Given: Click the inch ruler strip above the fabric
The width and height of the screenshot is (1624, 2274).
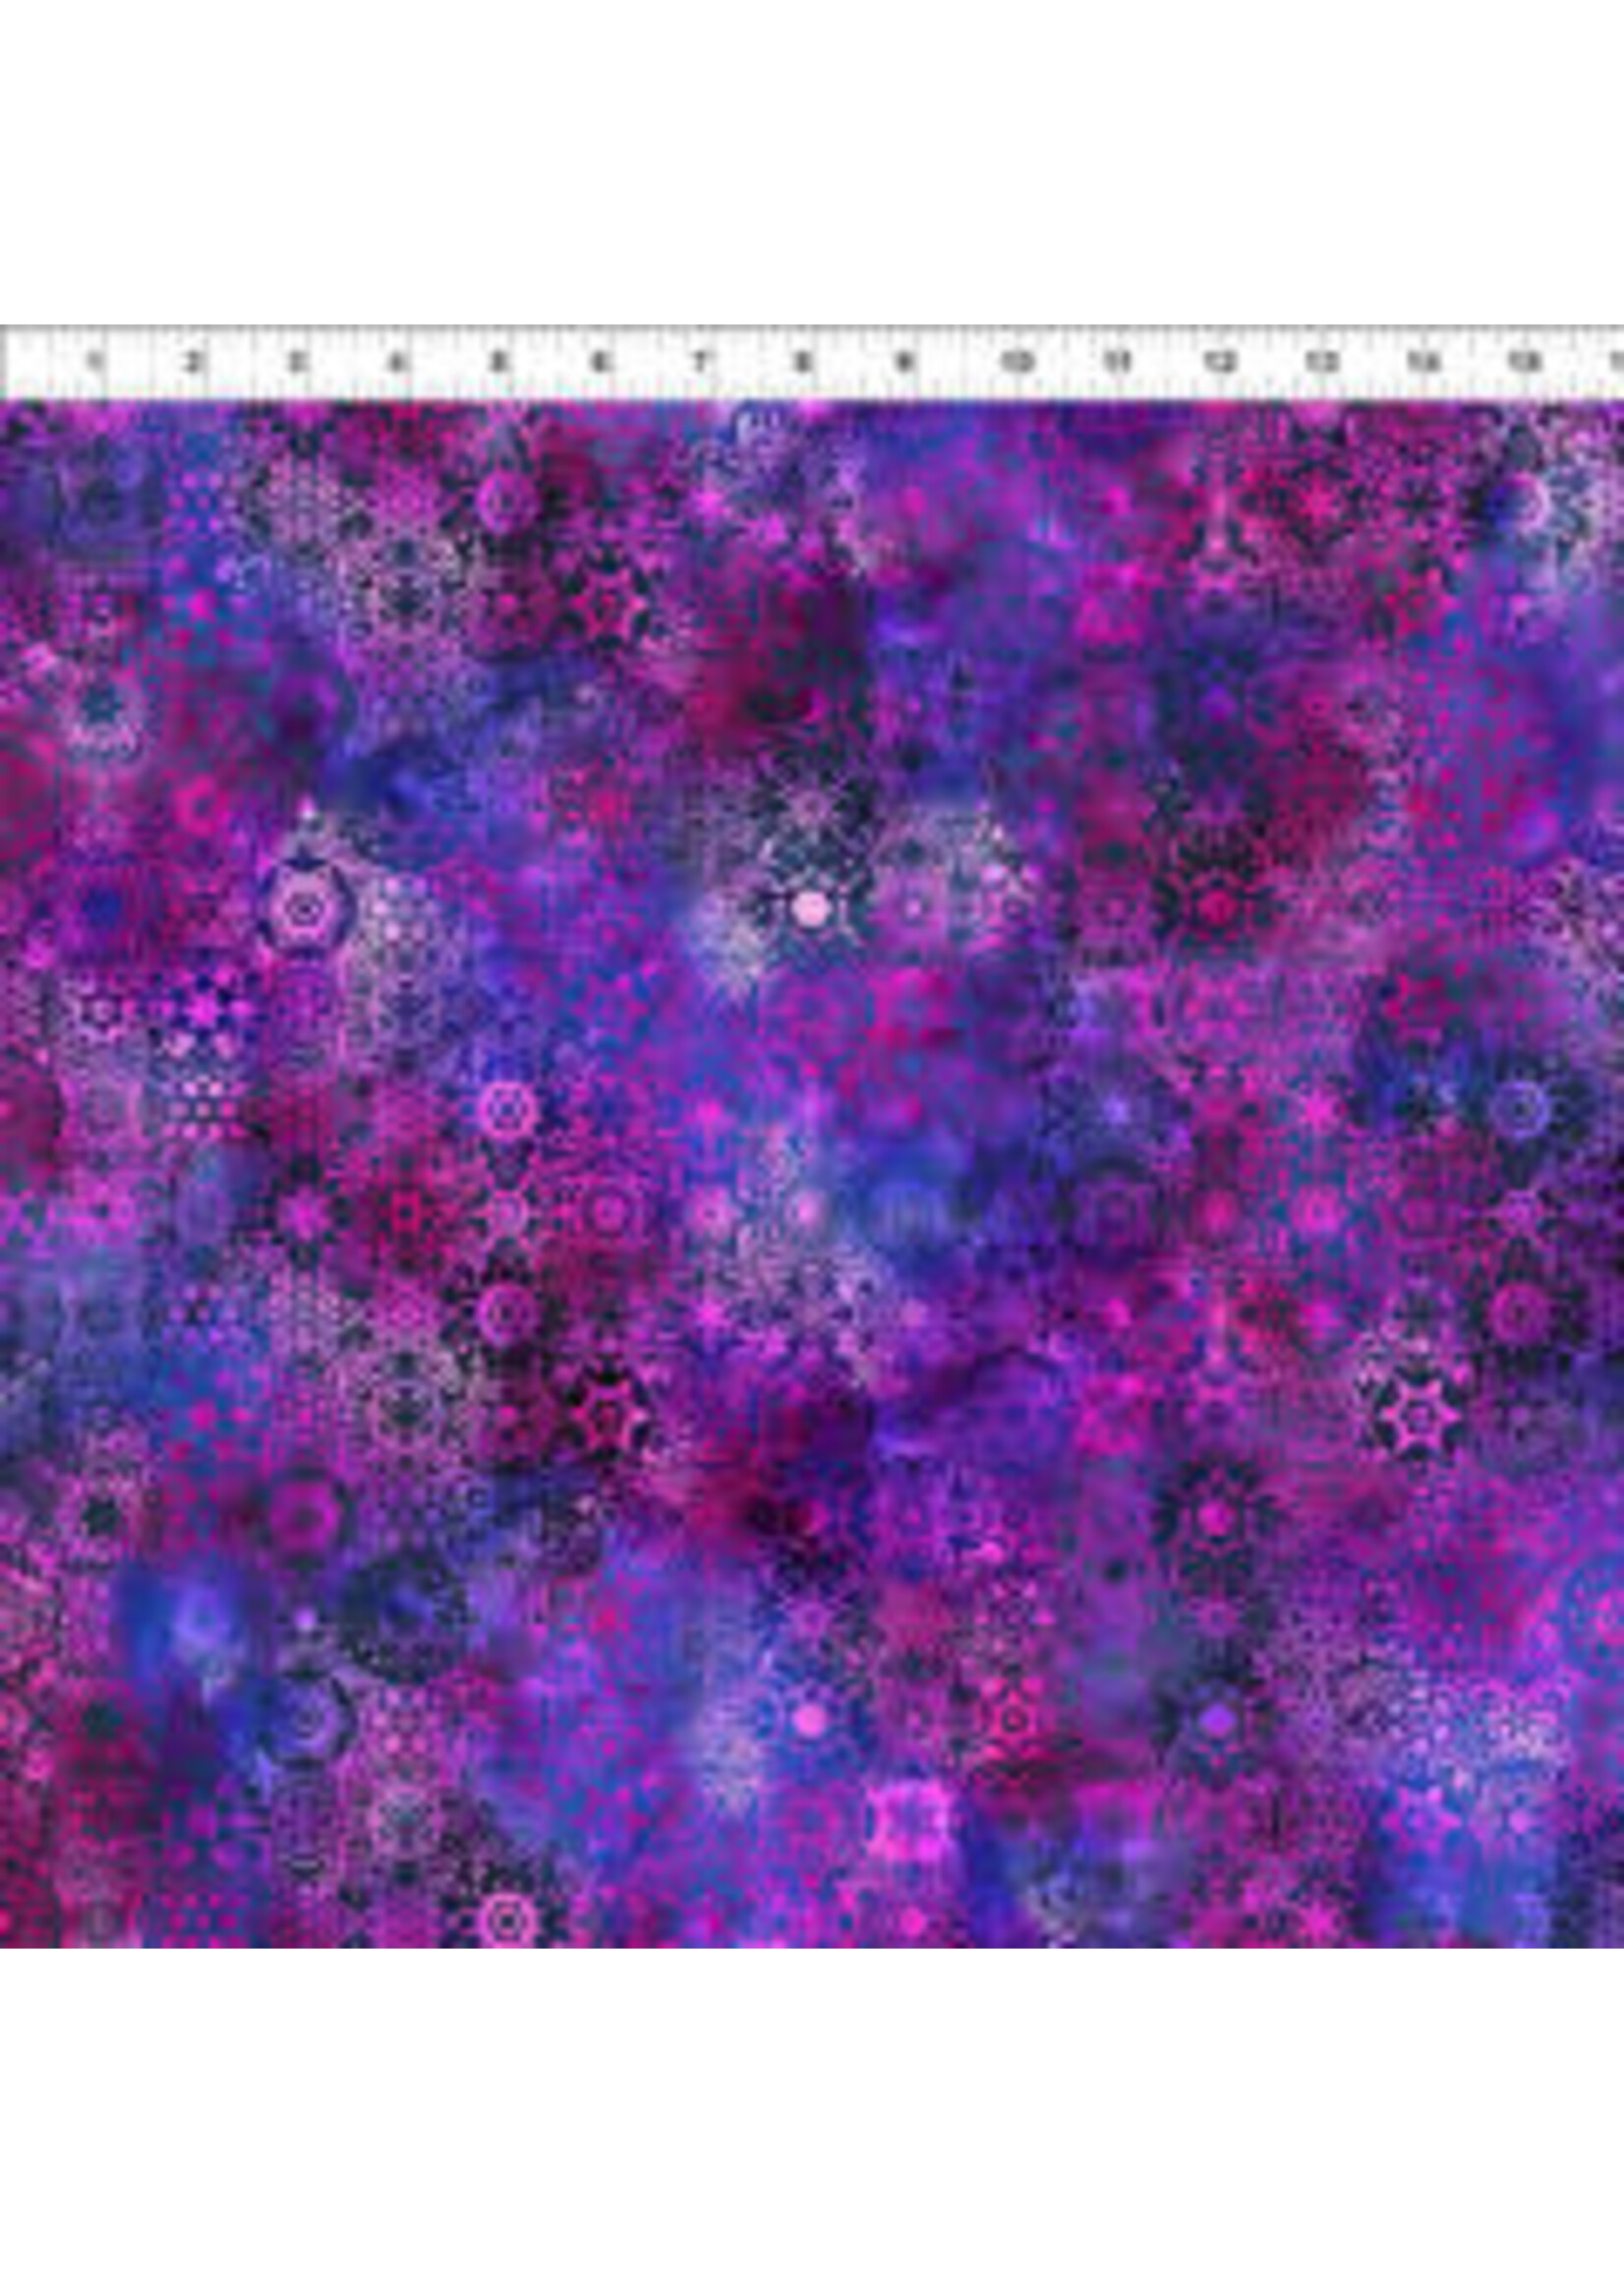Looking at the screenshot, I should click(812, 362).
